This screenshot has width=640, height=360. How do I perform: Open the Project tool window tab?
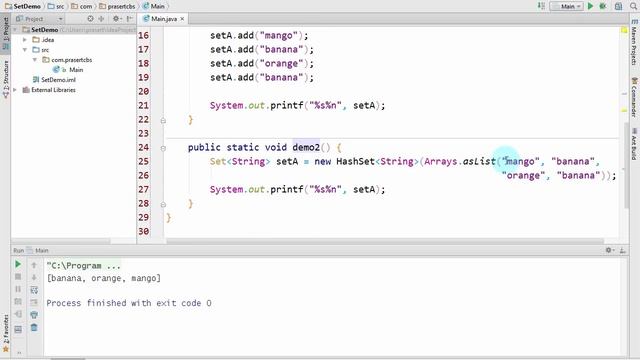[x=6, y=33]
